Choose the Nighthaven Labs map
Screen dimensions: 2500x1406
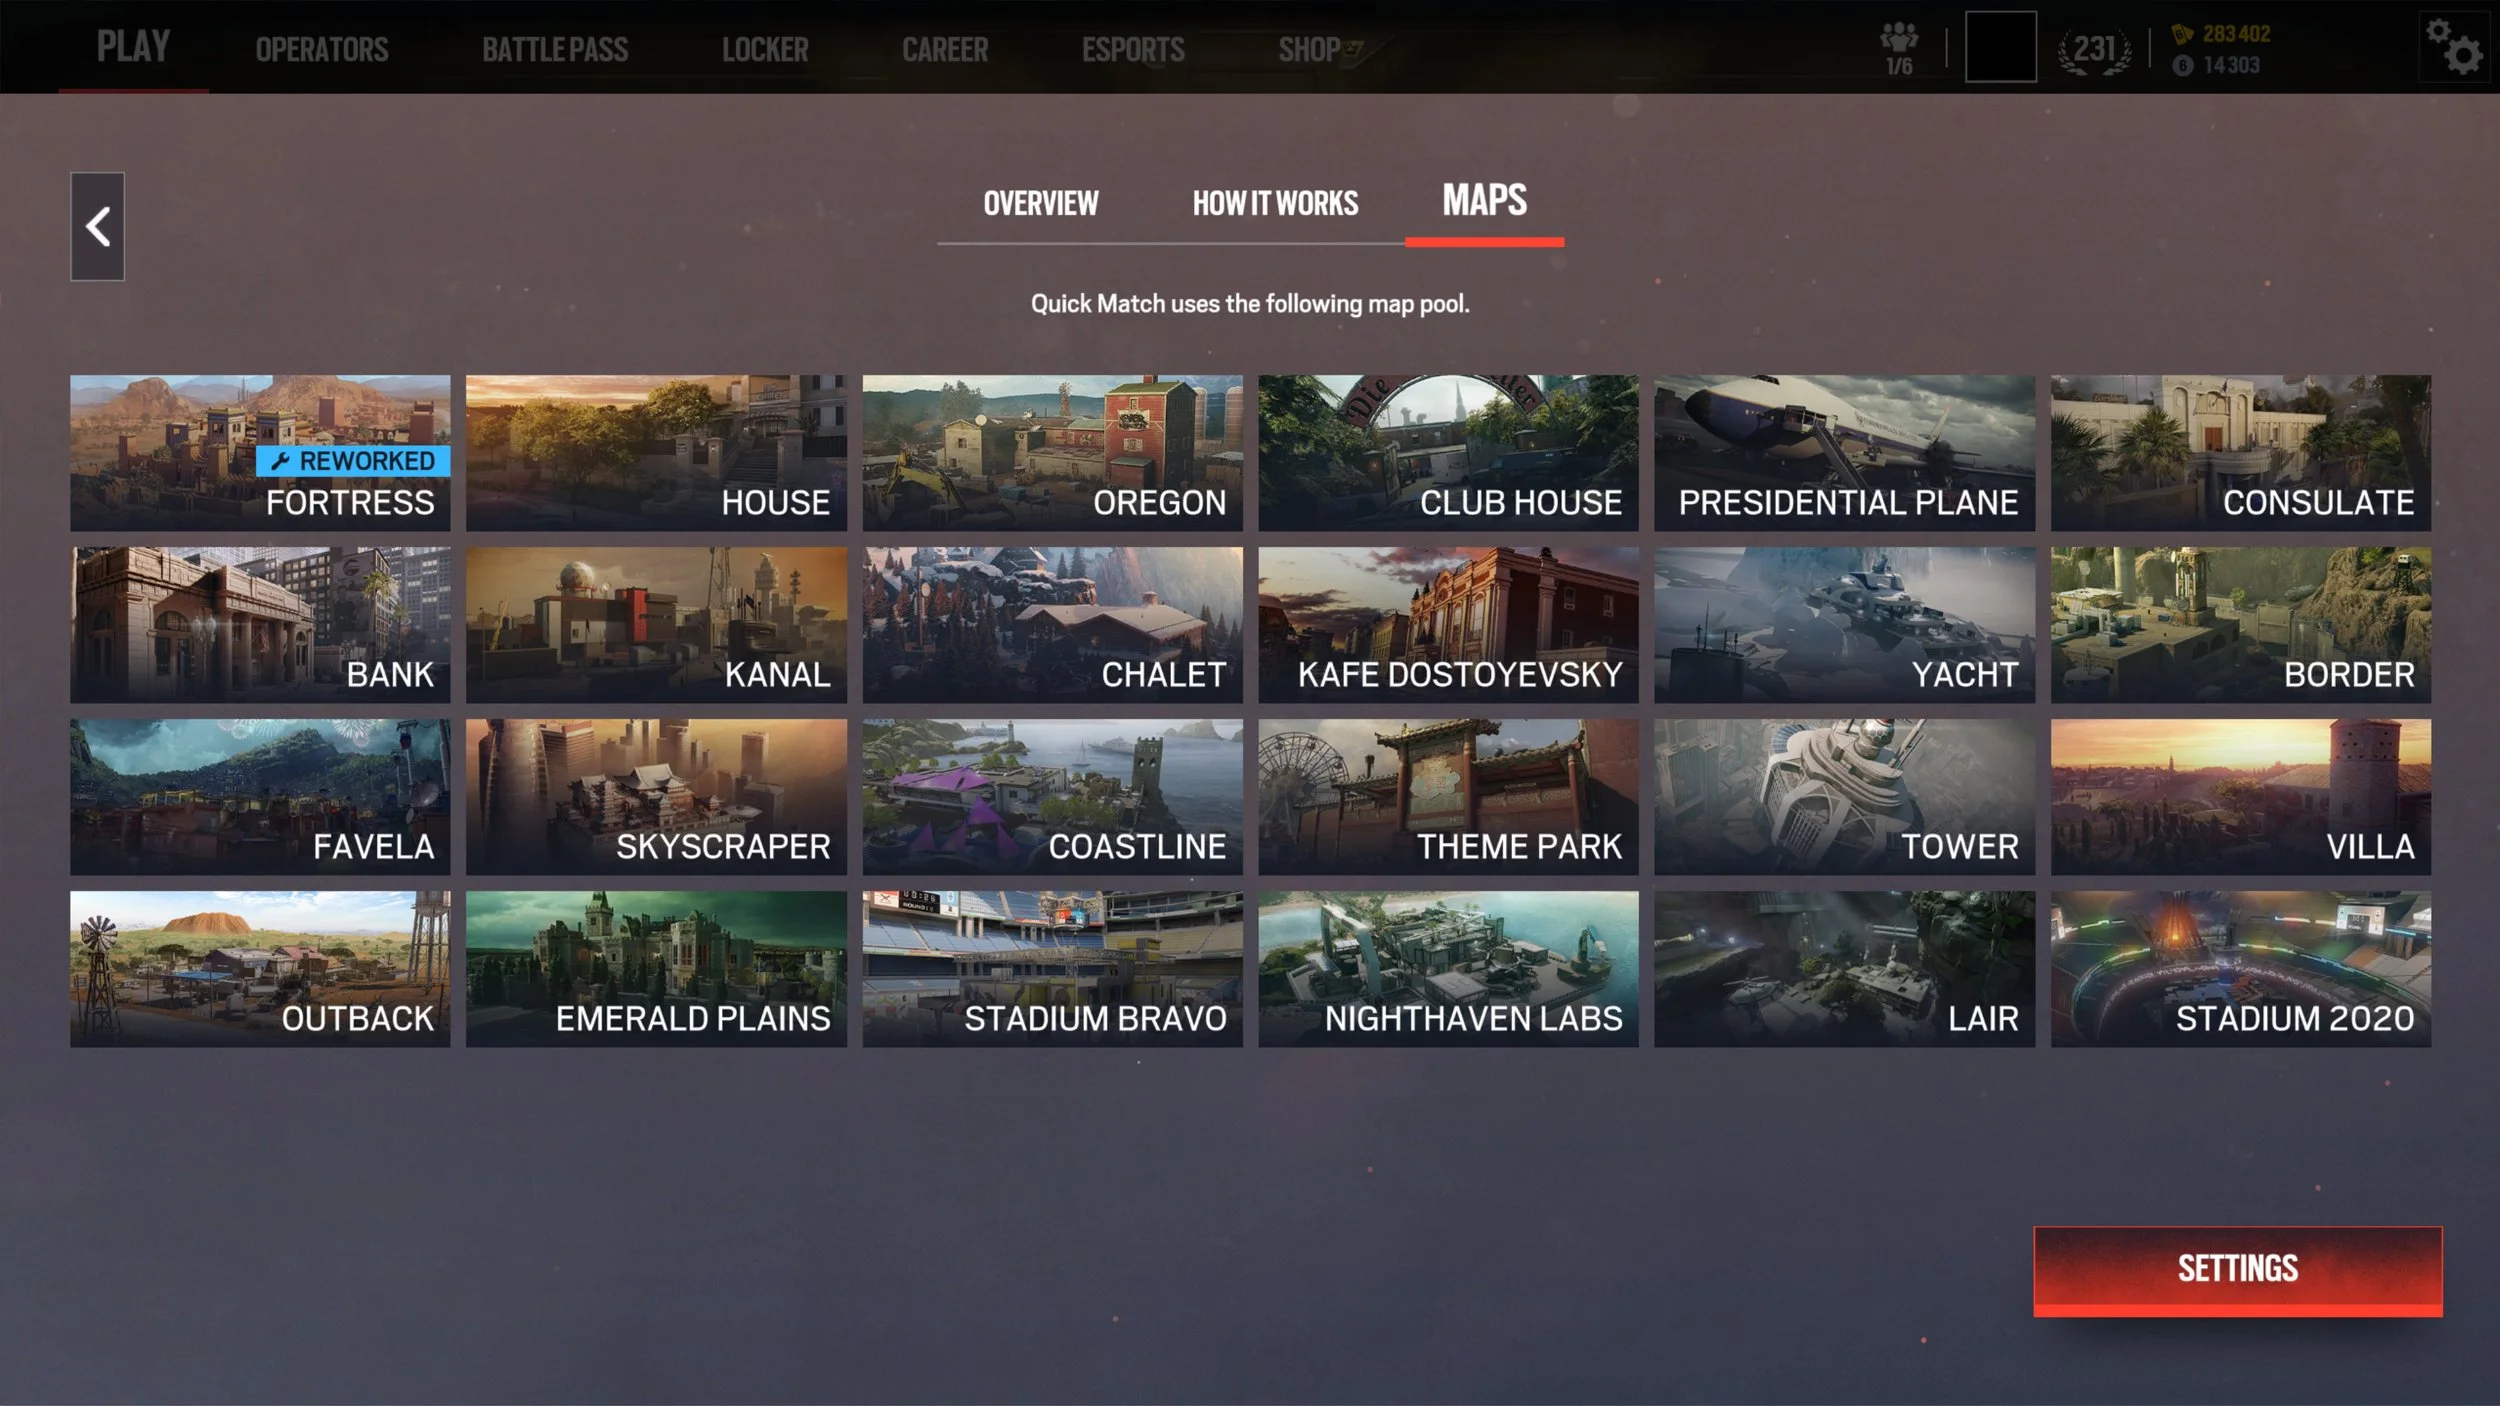point(1447,968)
